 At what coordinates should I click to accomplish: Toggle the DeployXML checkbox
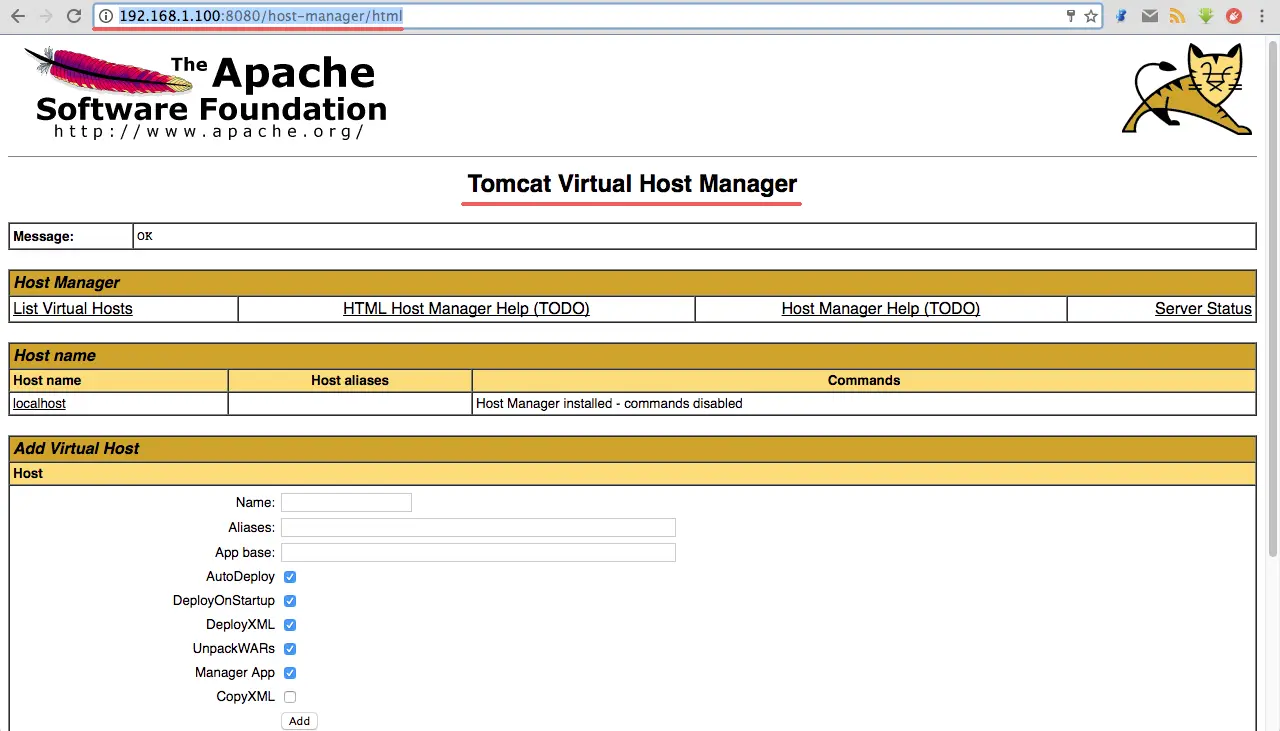coord(290,625)
